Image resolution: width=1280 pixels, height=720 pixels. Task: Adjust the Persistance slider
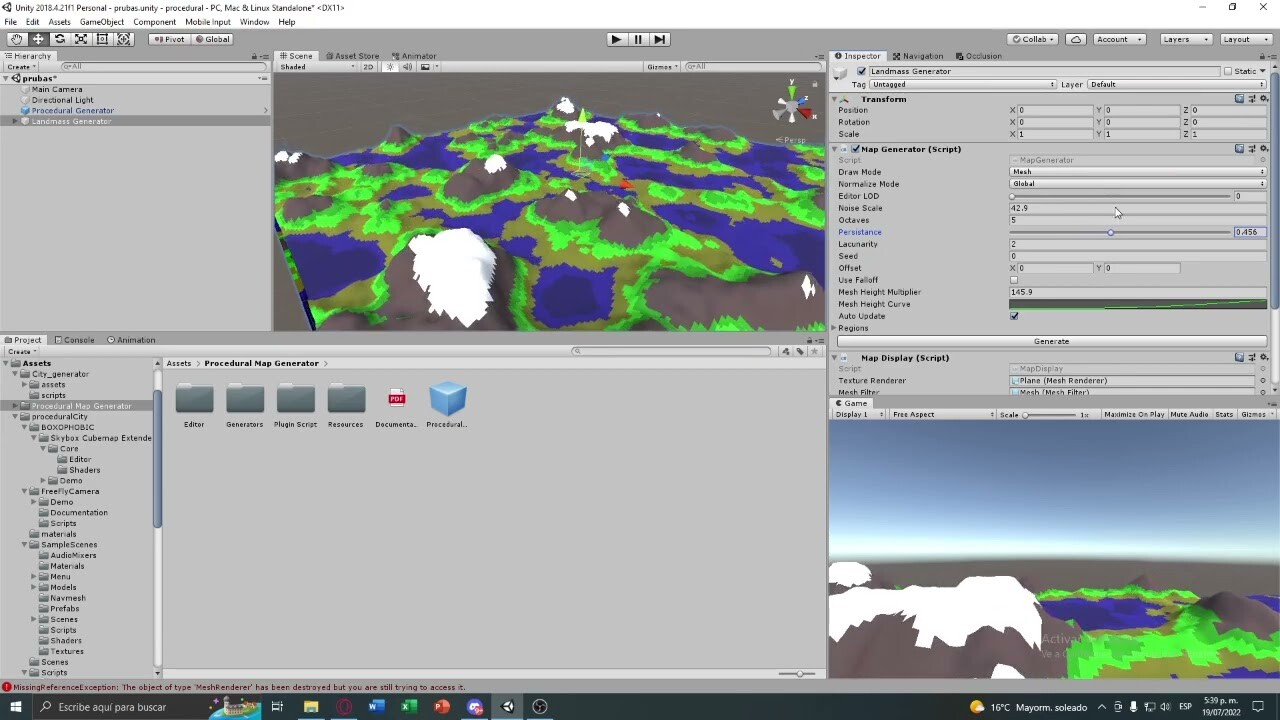(x=1110, y=232)
